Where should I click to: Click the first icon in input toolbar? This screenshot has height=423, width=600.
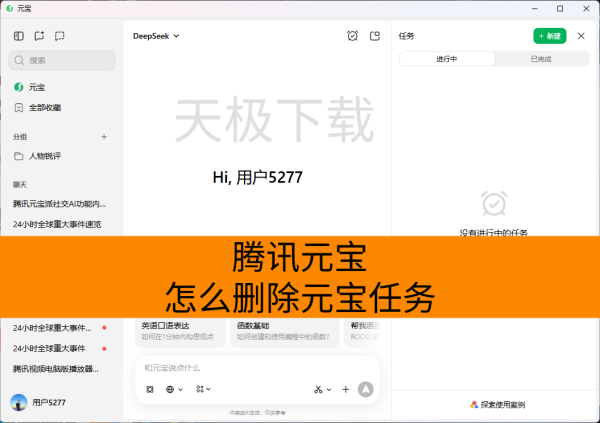[x=149, y=389]
